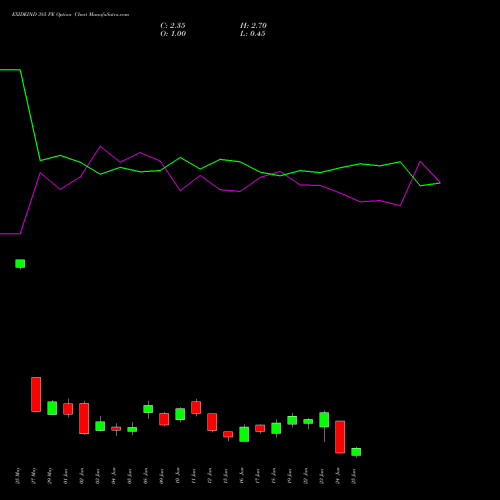Select the green 16 Jun candlestick
Viewport: 500px width, 500px height.
(244, 434)
